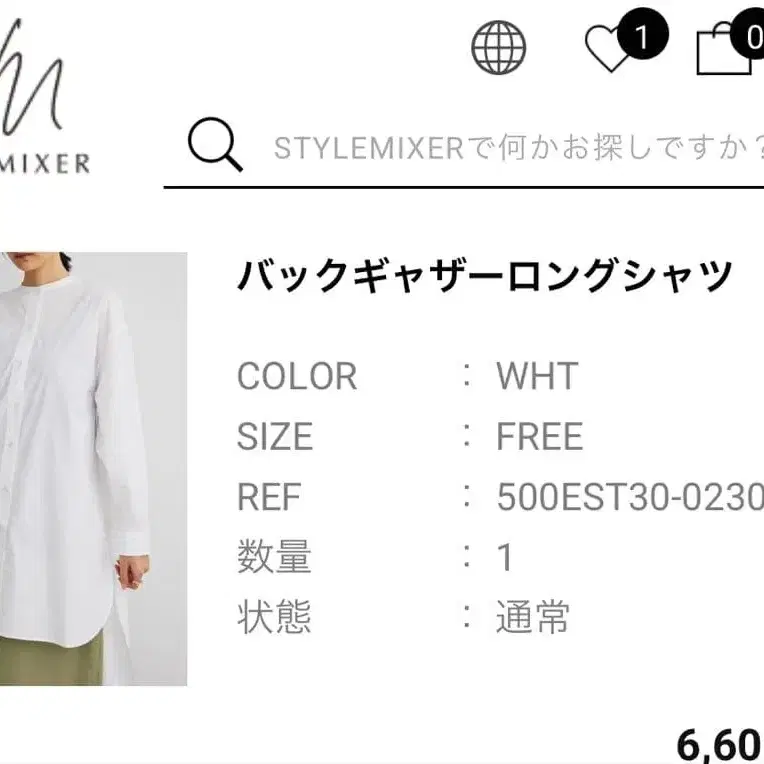Click the WHT color value
Screen dimensions: 764x764
coord(537,376)
